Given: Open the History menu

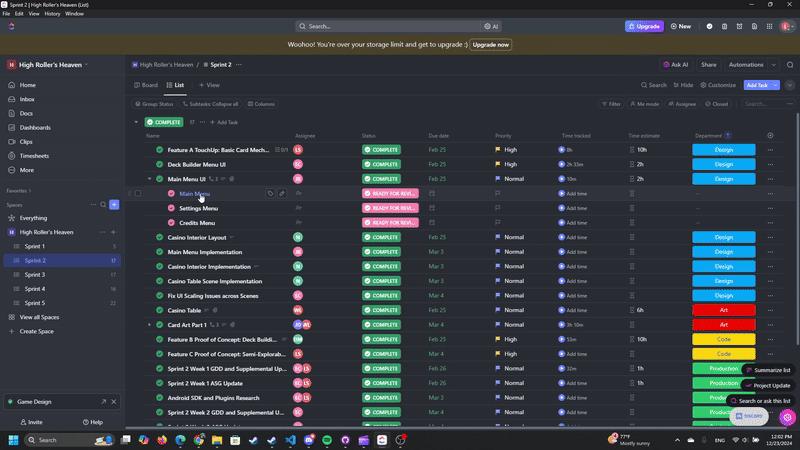Looking at the screenshot, I should 52,14.
